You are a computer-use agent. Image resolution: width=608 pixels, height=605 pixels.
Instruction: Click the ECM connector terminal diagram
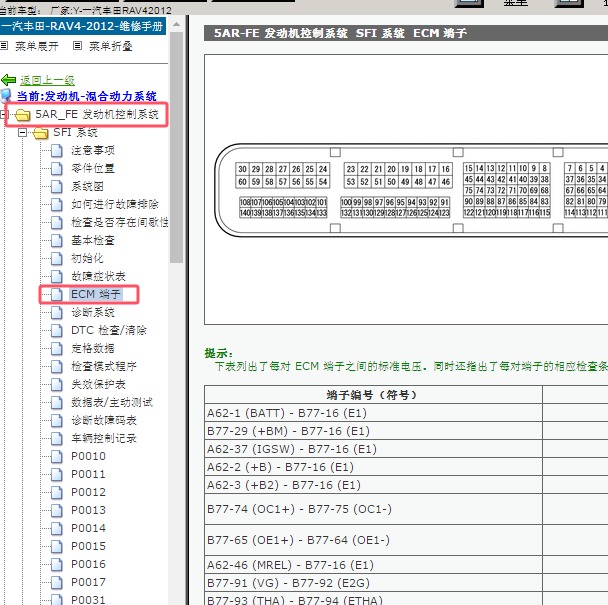(x=411, y=190)
